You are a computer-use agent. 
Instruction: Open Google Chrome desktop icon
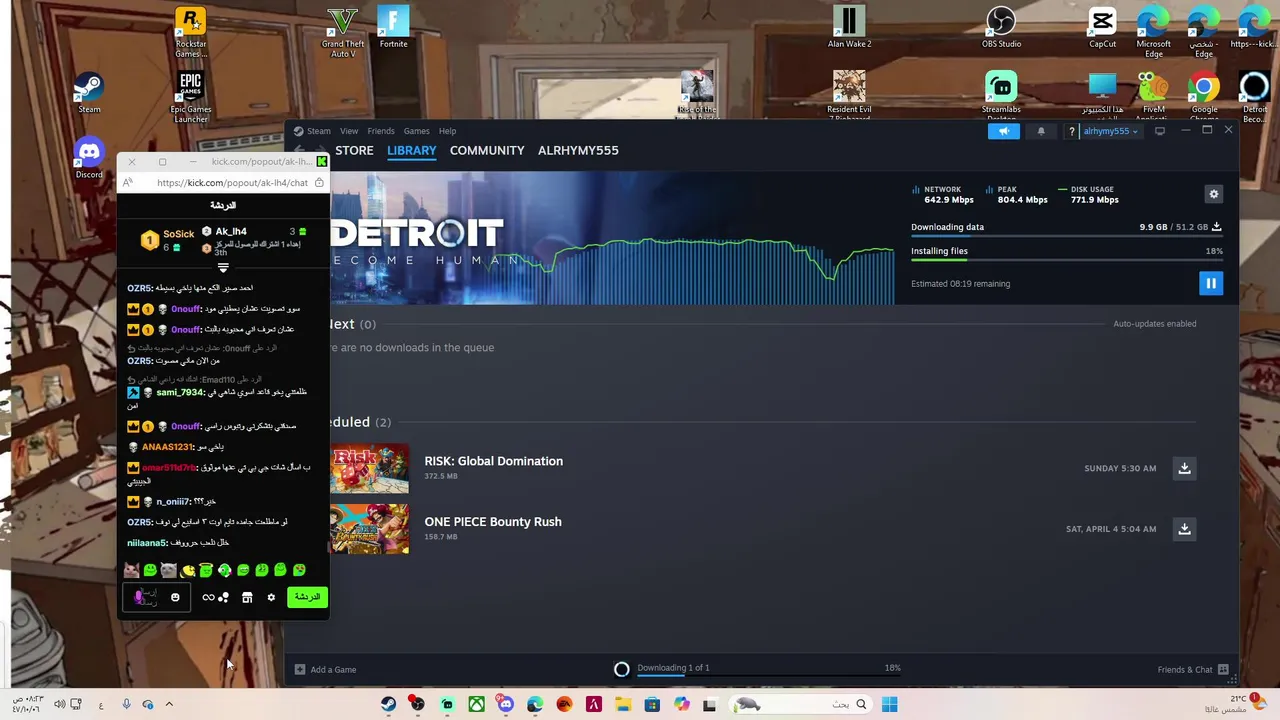point(1204,97)
